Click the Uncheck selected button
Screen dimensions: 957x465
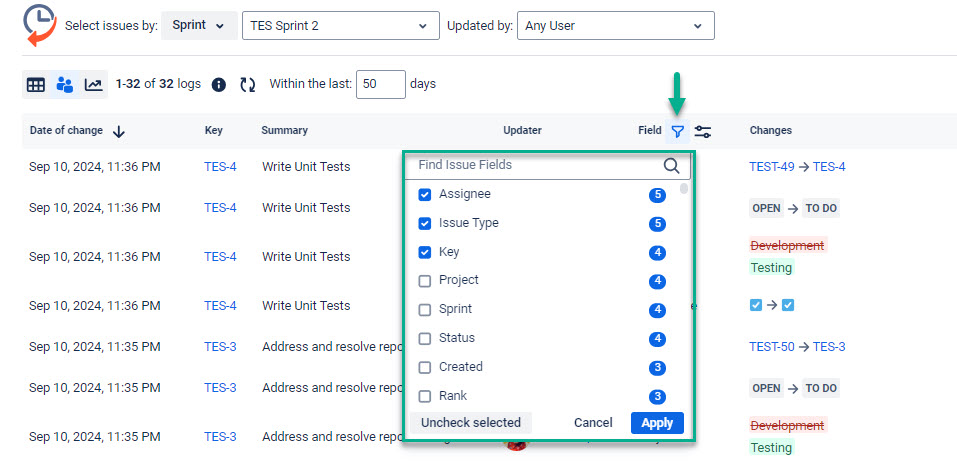[470, 423]
